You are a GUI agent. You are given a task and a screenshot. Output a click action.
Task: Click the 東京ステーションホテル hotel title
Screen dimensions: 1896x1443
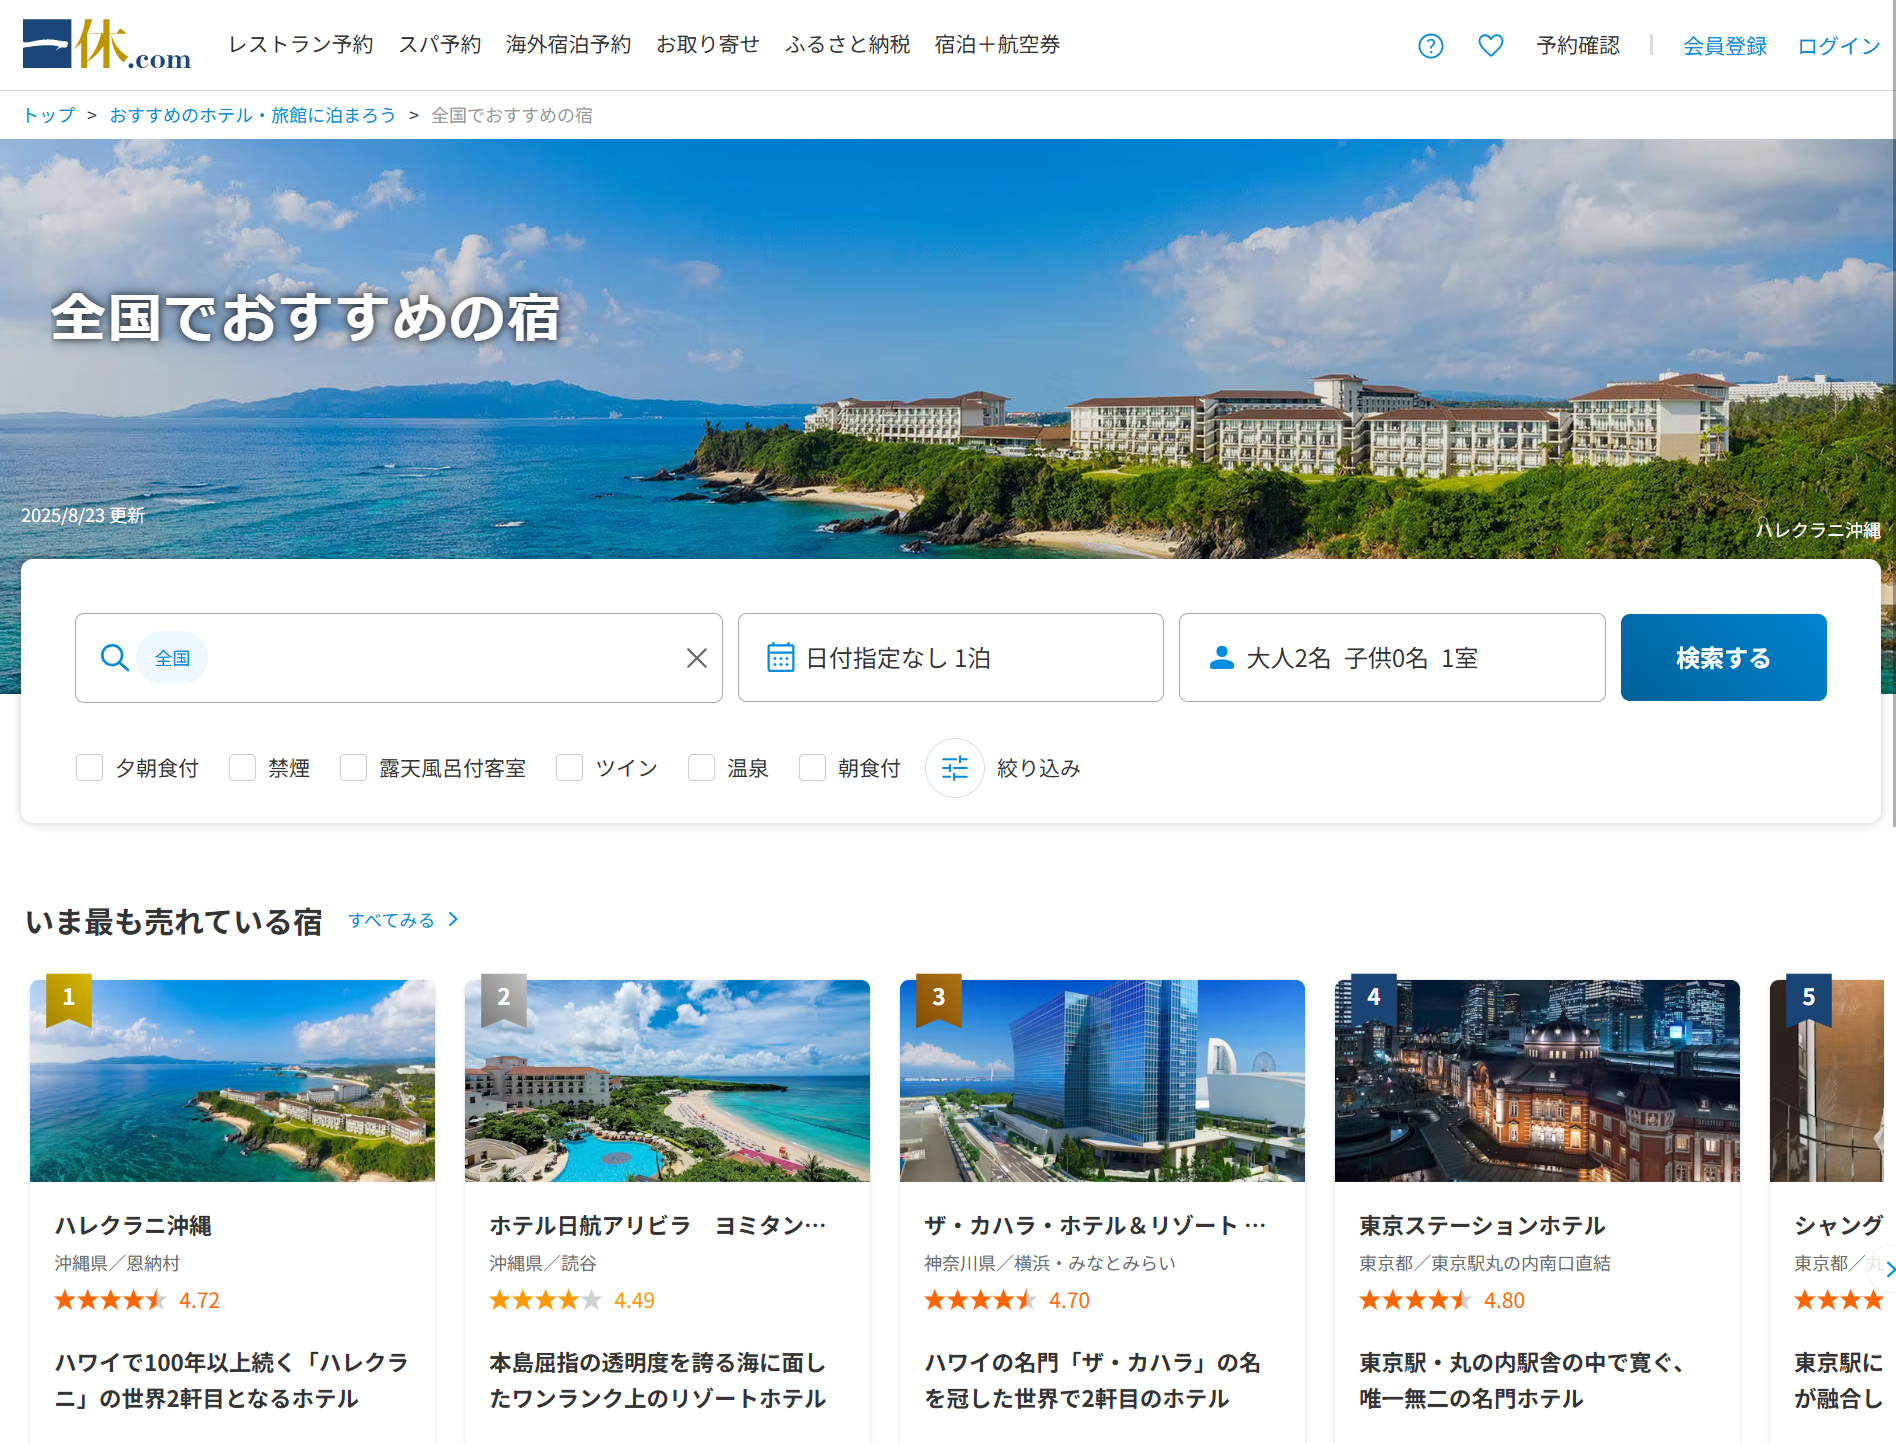pyautogui.click(x=1482, y=1226)
